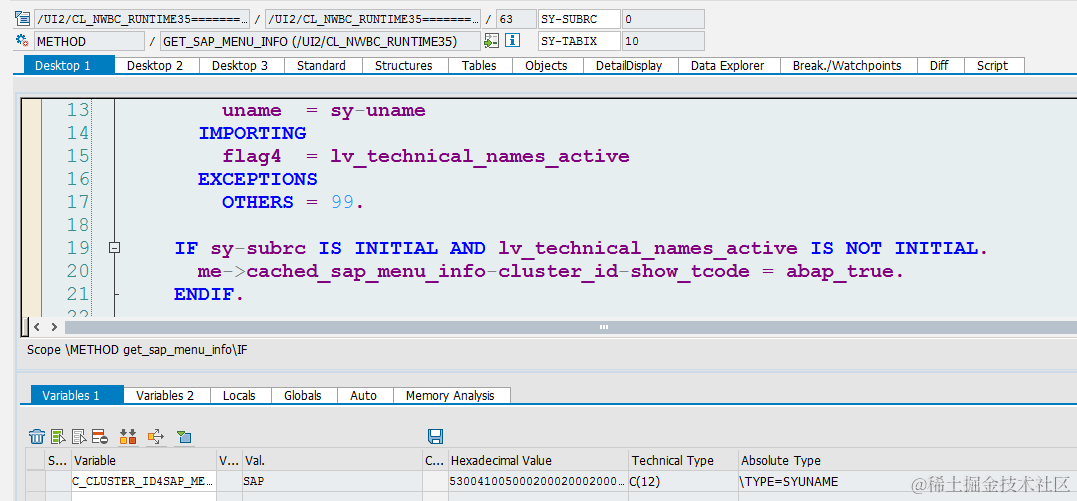Click lv_technical_names_active on line 15

coord(479,157)
